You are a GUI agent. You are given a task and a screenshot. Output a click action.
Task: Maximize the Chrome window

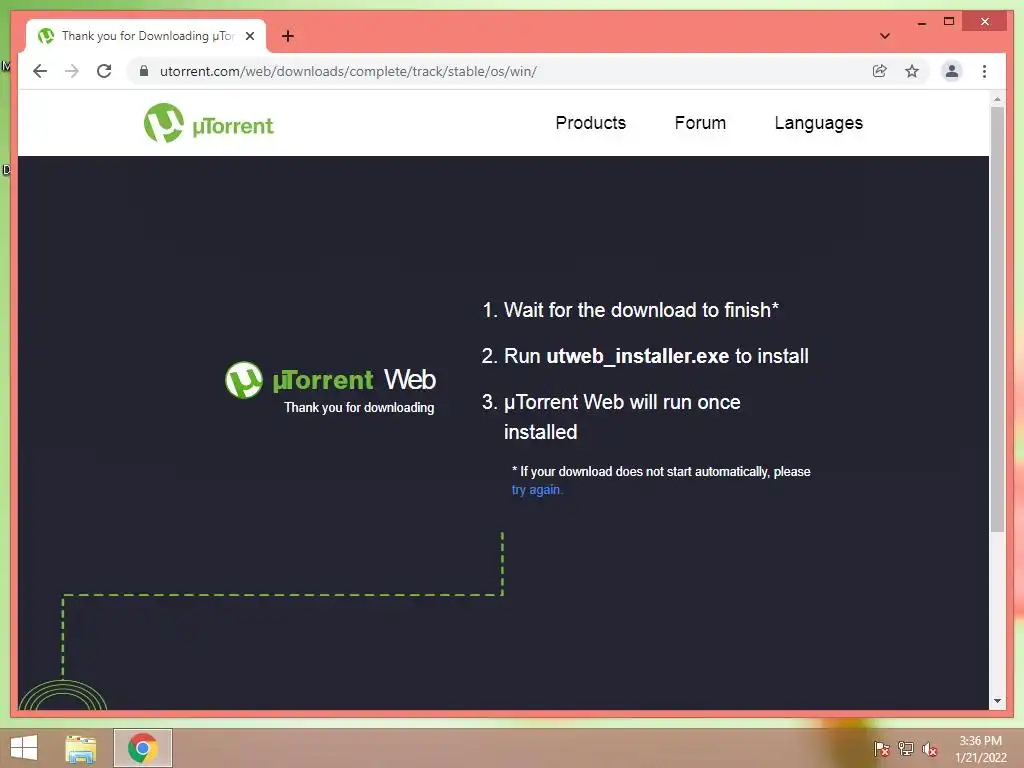(x=949, y=22)
